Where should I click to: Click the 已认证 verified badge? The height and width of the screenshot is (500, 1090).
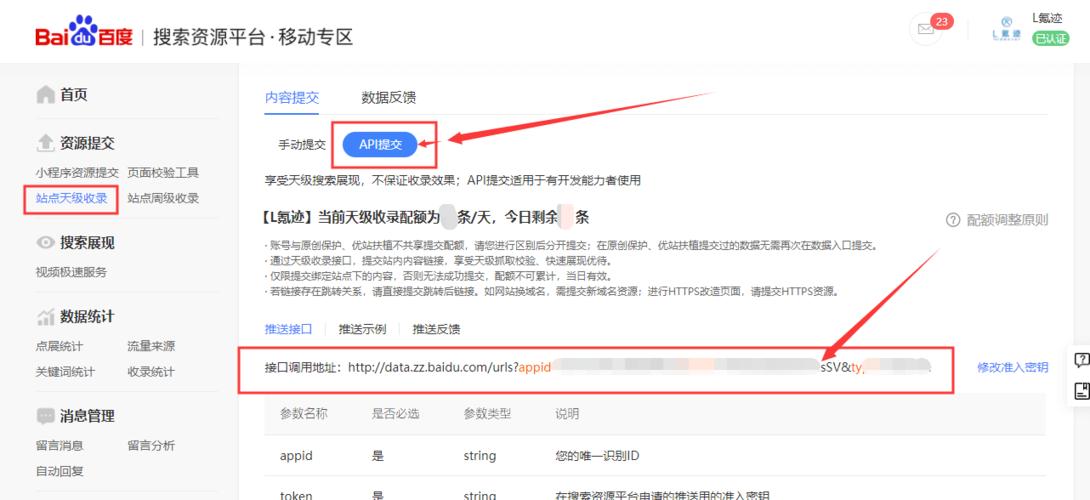(x=1050, y=39)
